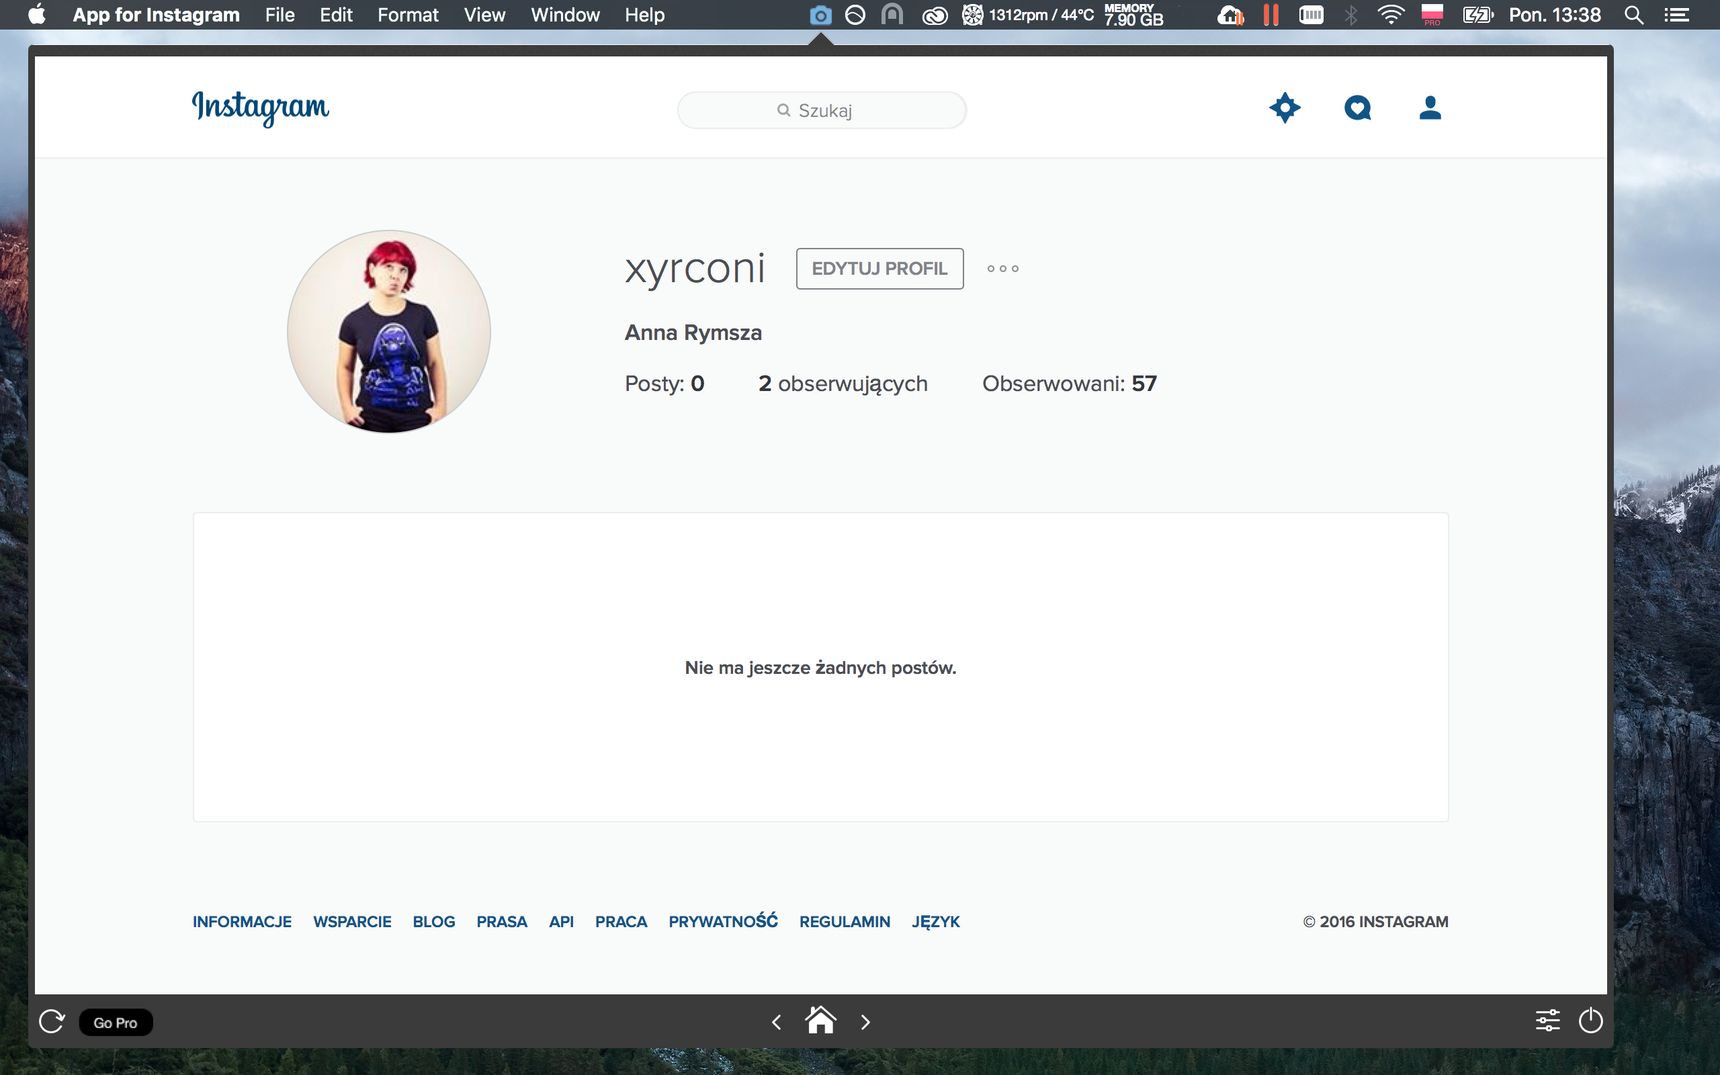The image size is (1720, 1075).
Task: Click the xyrconi username heading
Action: click(x=695, y=268)
